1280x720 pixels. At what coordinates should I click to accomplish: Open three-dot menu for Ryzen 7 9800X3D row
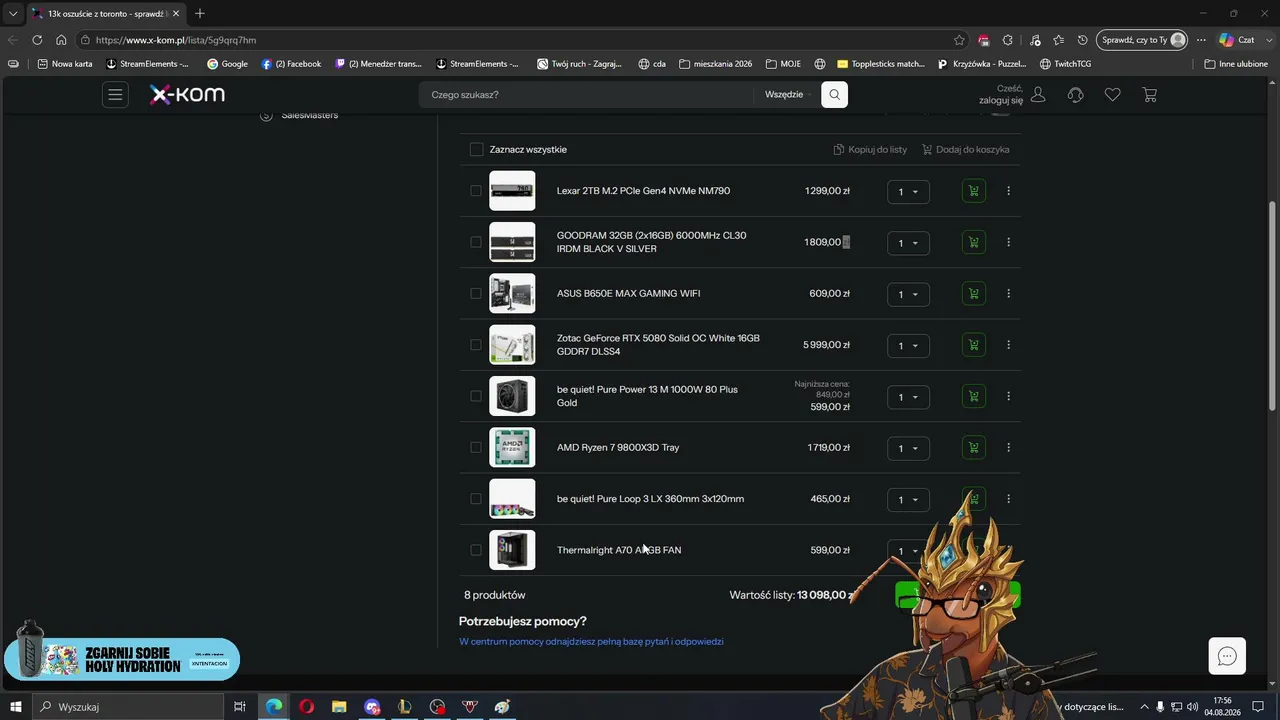pos(1008,448)
